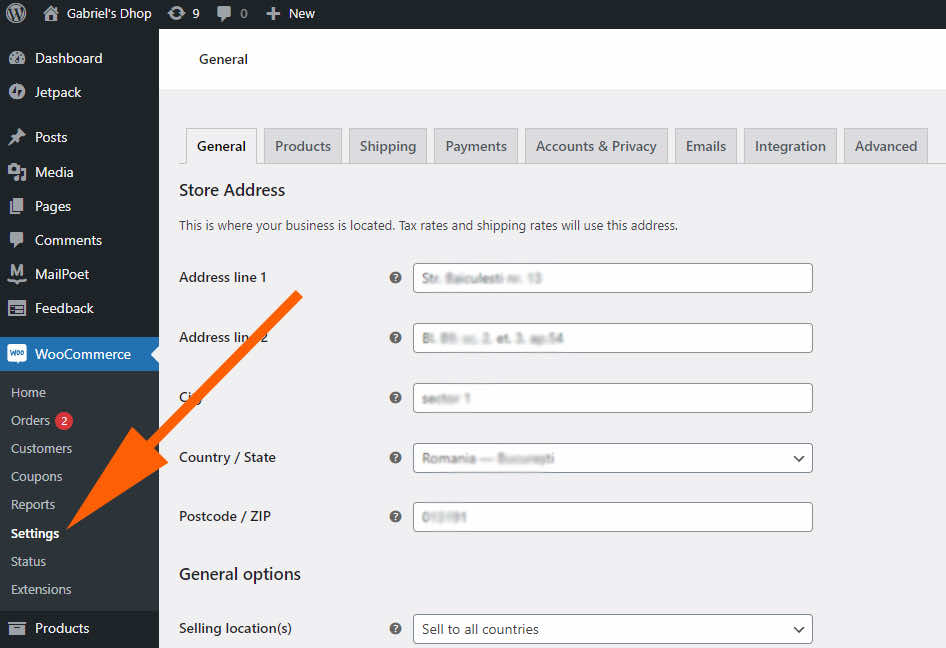
Task: Click New text in admin bar
Action: click(302, 13)
